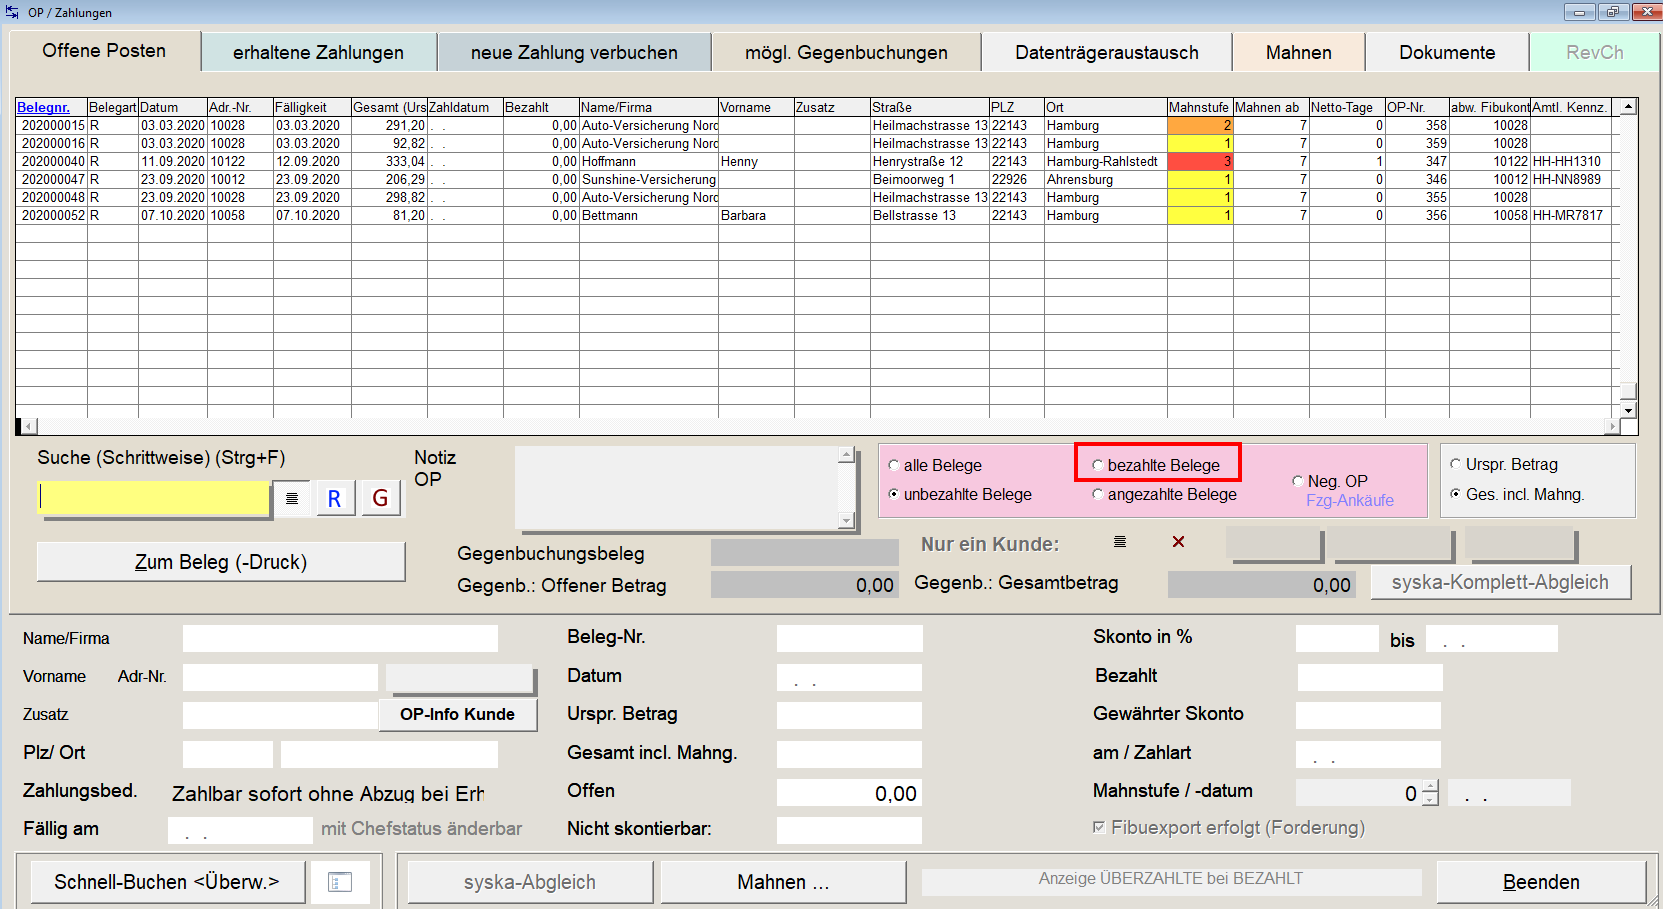Click the small form icon next to Schnell-Buchen
Image resolution: width=1663 pixels, height=909 pixels.
pyautogui.click(x=340, y=882)
